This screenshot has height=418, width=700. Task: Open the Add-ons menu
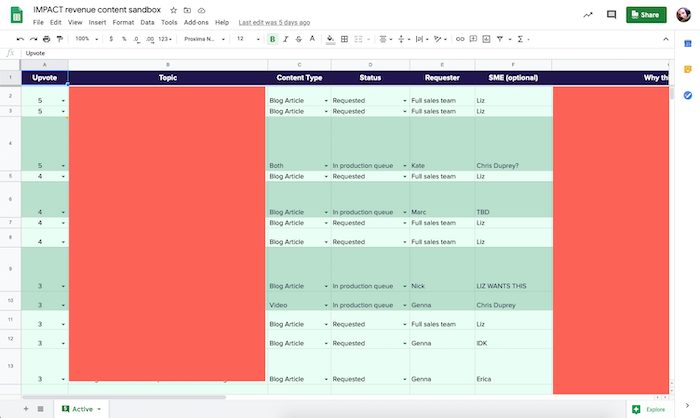196,22
